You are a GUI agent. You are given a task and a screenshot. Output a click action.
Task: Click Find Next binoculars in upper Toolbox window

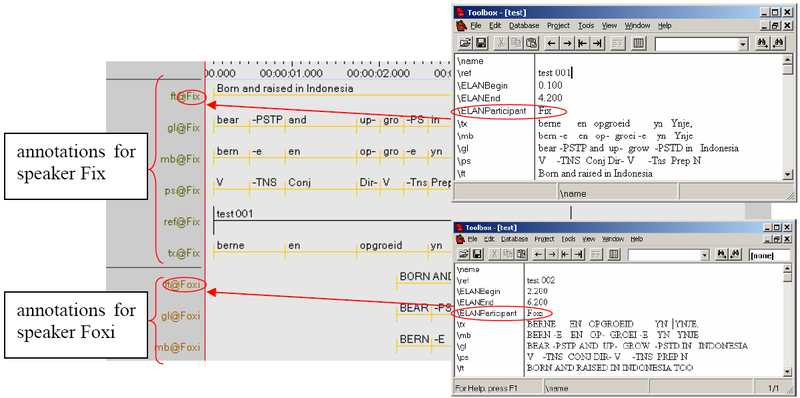(x=762, y=43)
